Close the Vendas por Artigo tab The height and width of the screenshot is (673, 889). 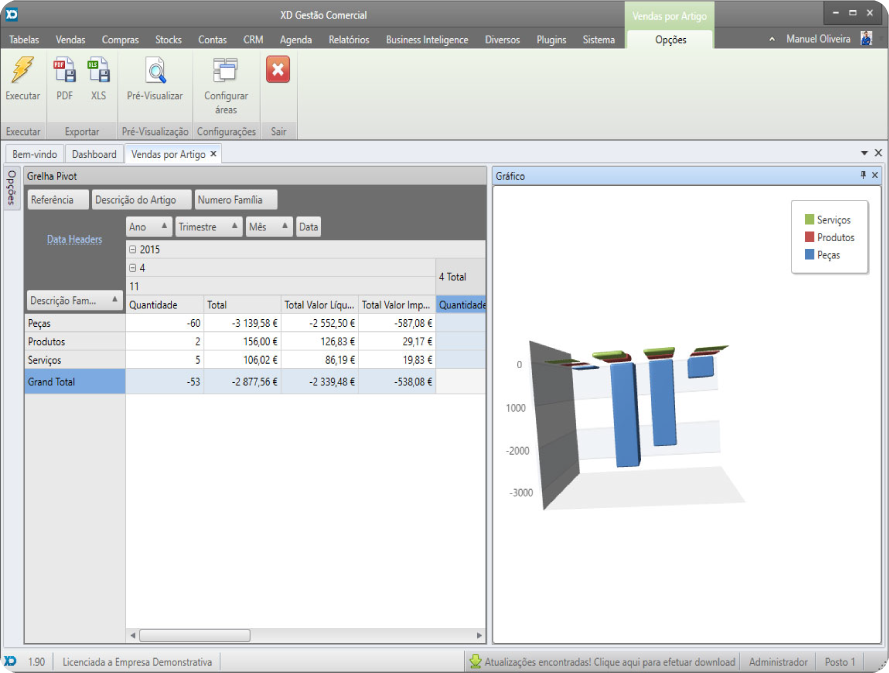[x=213, y=154]
